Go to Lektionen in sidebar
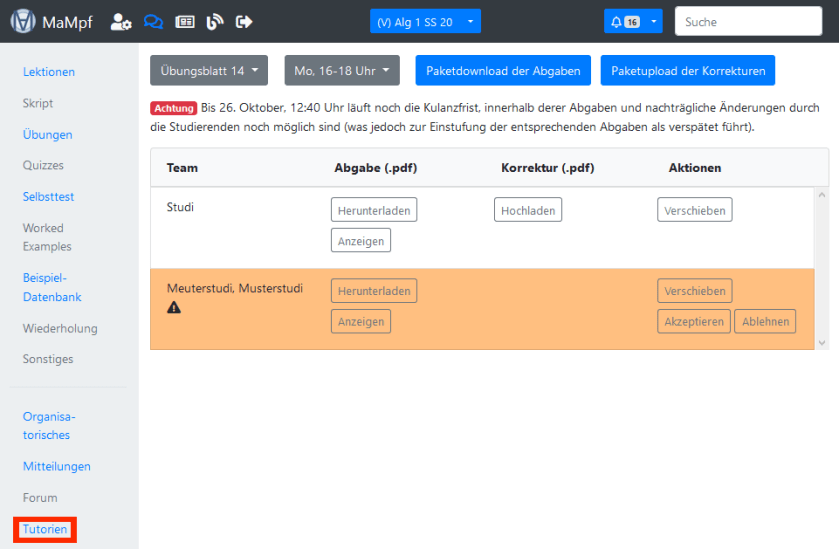839x549 pixels. (x=49, y=72)
